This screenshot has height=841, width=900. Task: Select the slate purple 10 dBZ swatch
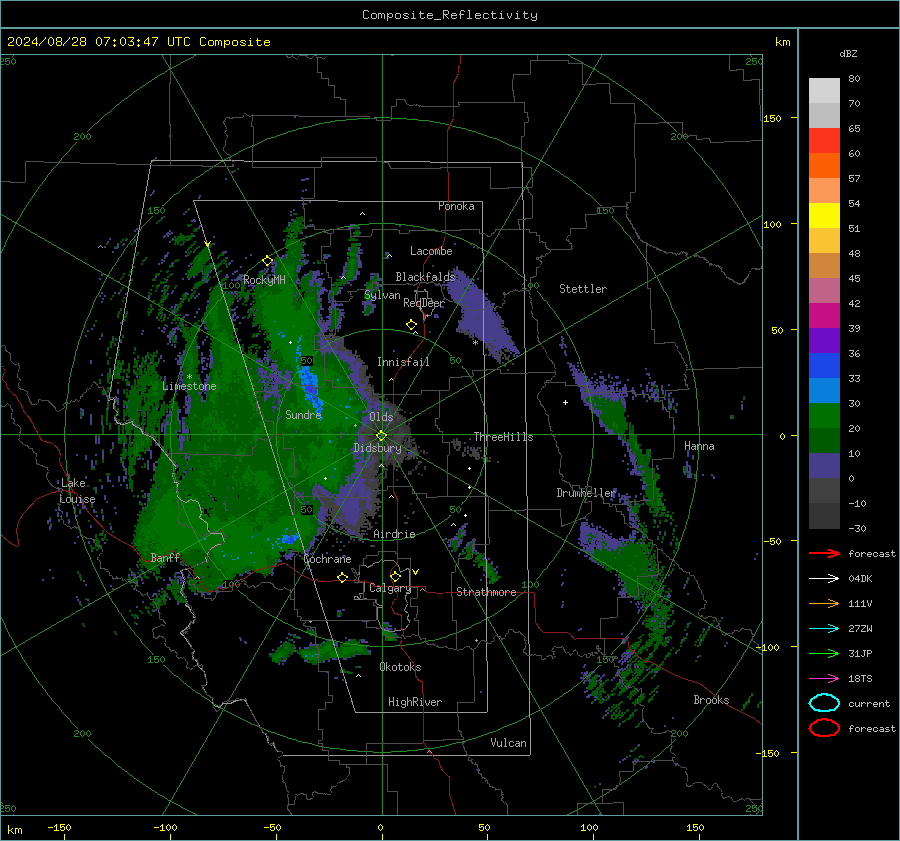[x=824, y=466]
